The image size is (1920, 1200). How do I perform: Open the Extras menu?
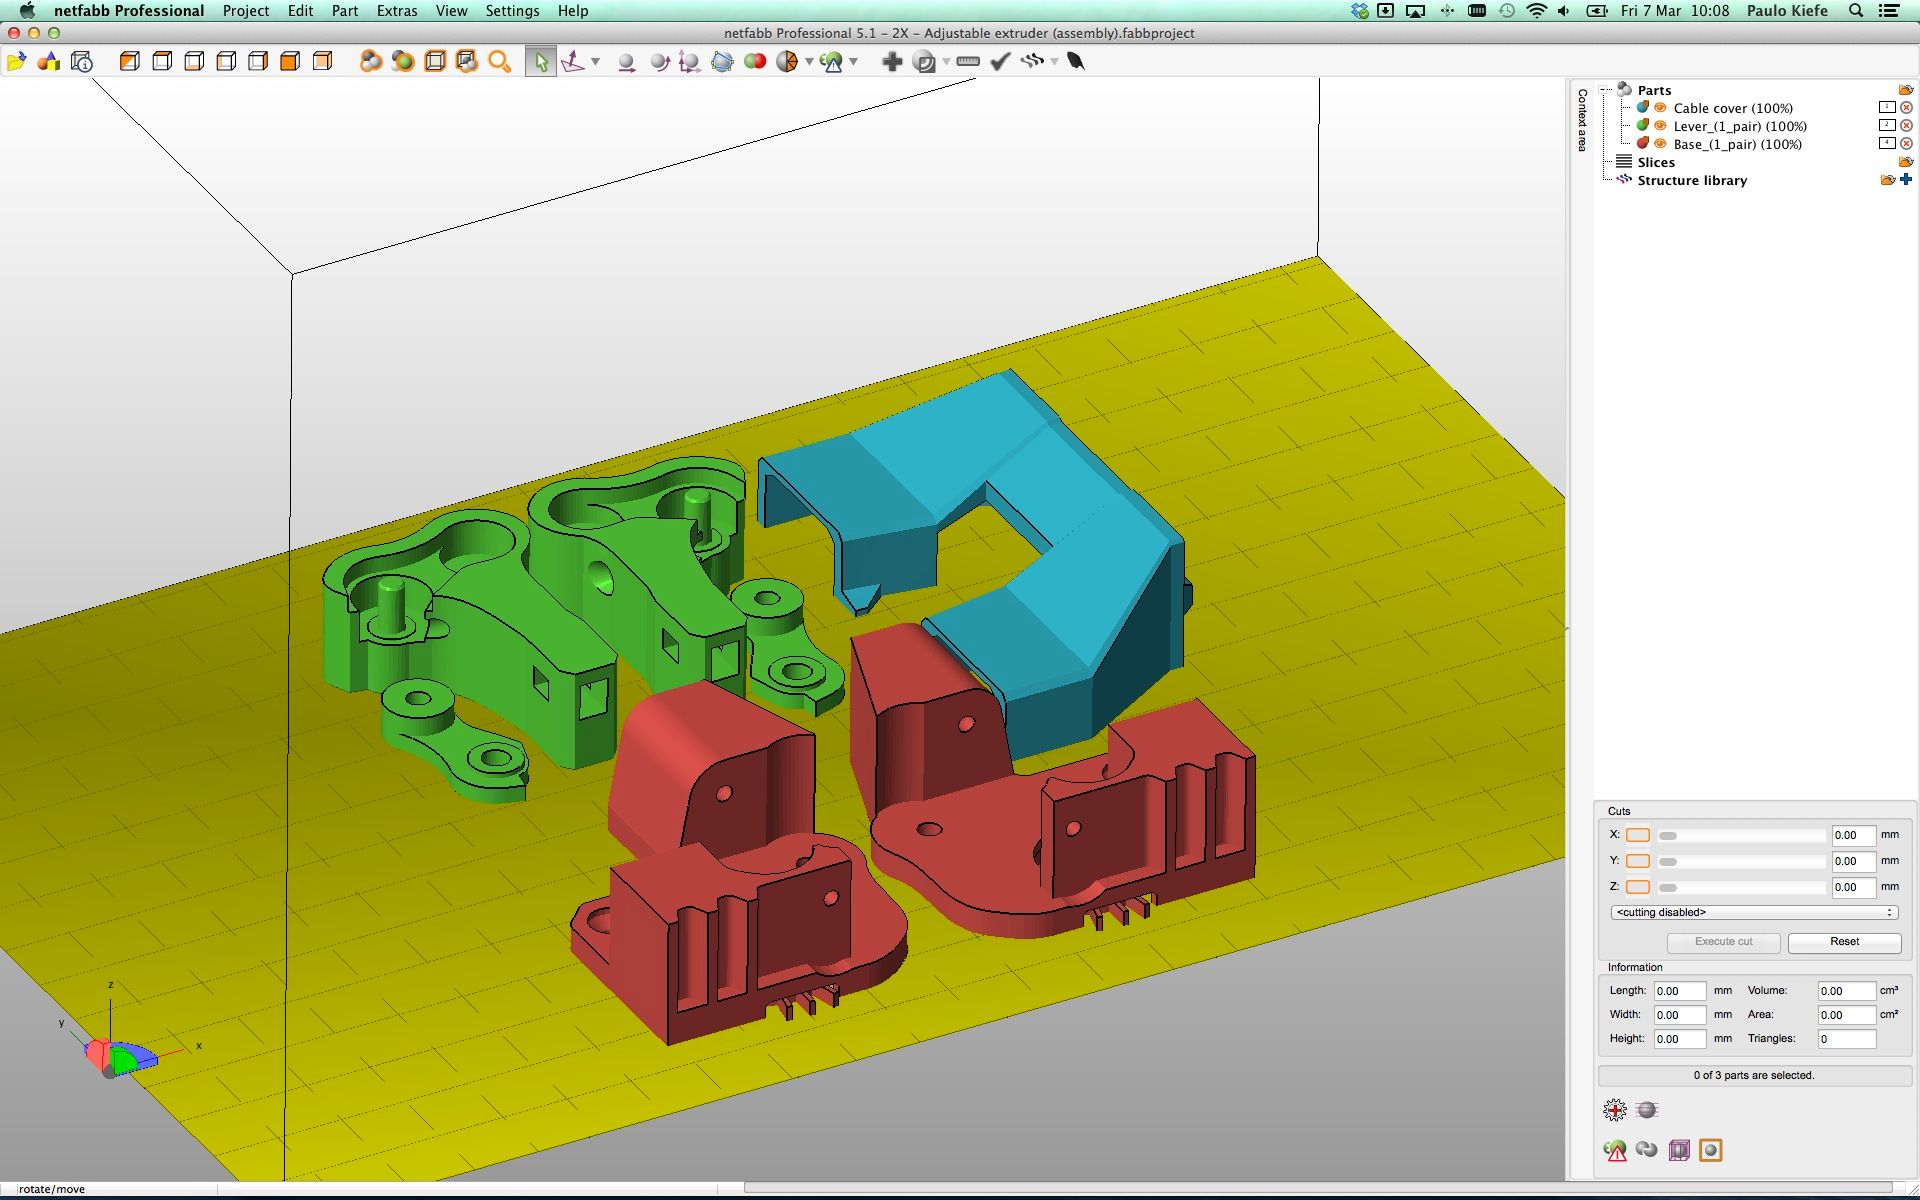(396, 11)
